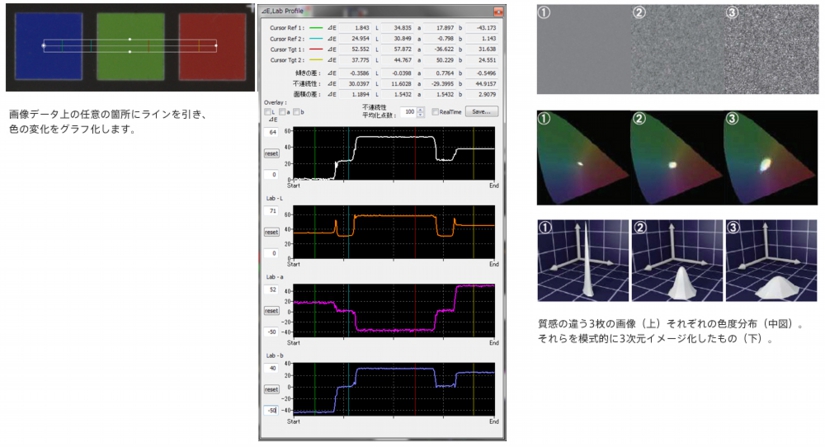Enable the b overlay checkbox
Viewport: 825px width, 447px height.
[x=296, y=112]
